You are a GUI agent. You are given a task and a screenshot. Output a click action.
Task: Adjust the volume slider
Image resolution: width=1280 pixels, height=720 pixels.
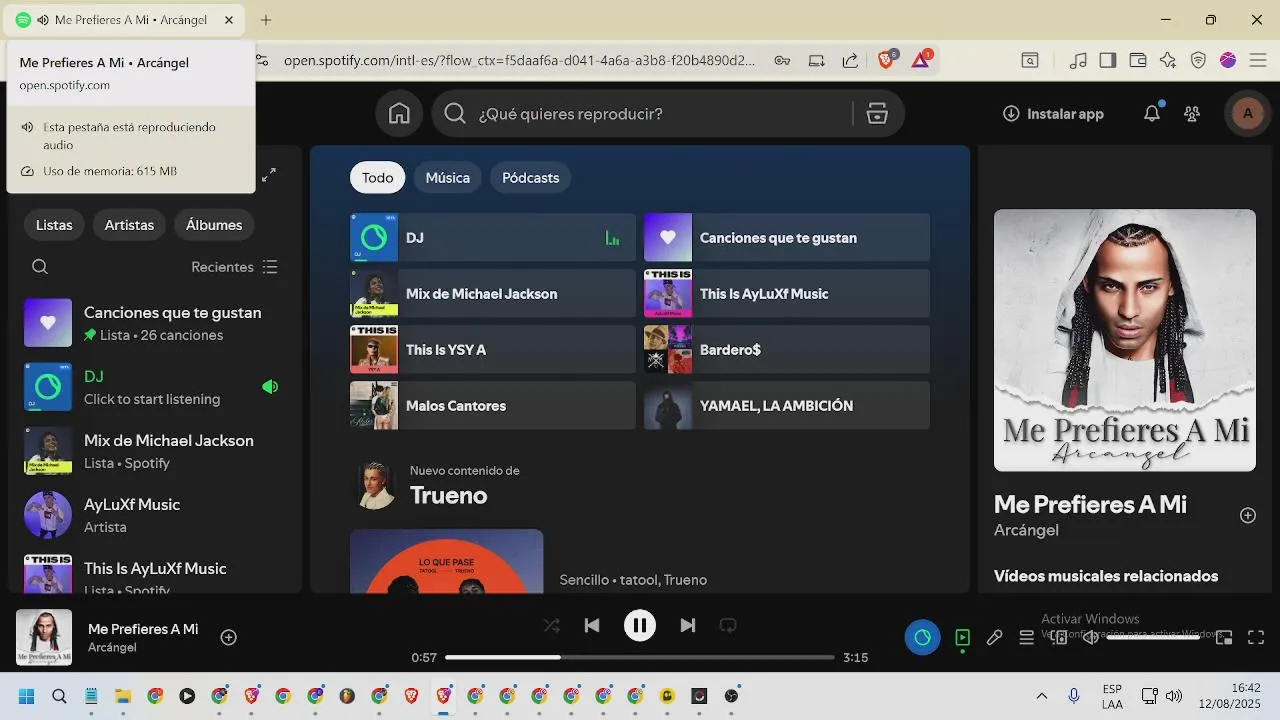1153,637
